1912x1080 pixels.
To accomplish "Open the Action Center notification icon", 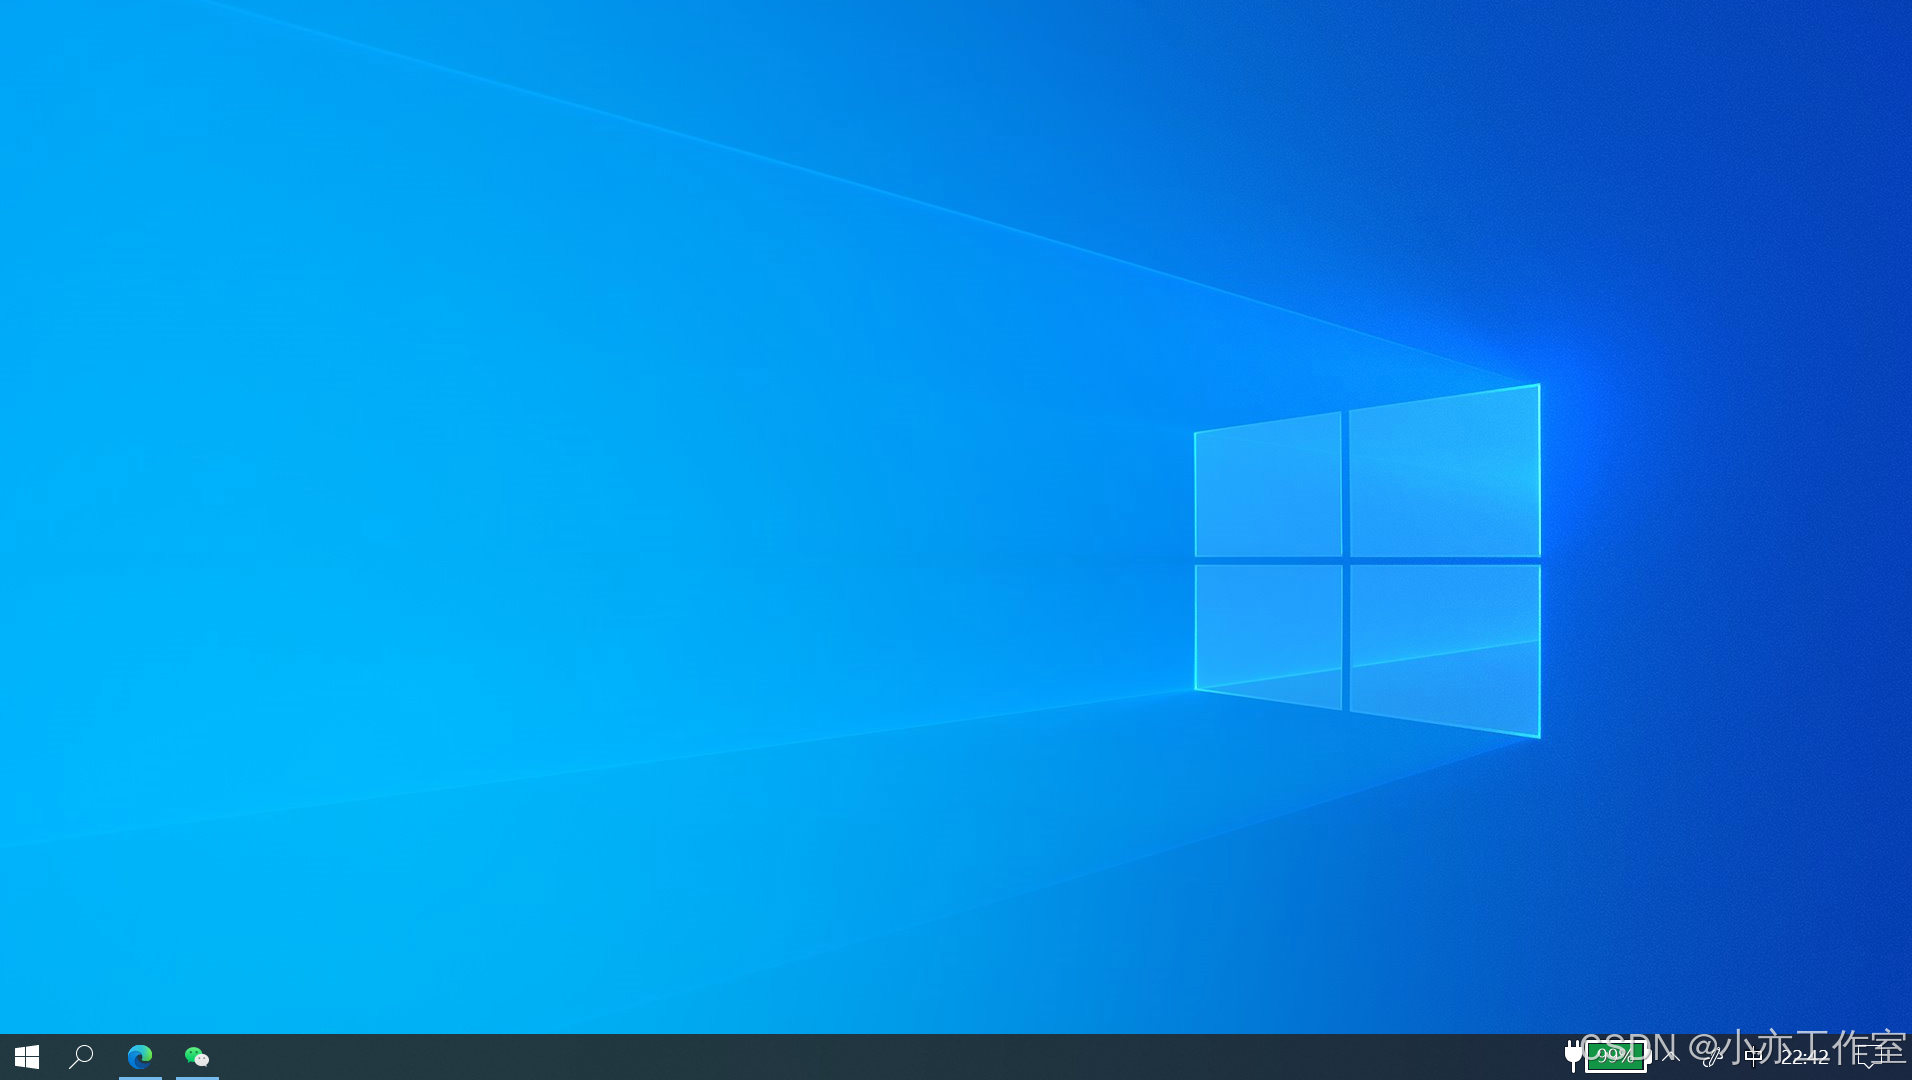I will coord(1869,1057).
